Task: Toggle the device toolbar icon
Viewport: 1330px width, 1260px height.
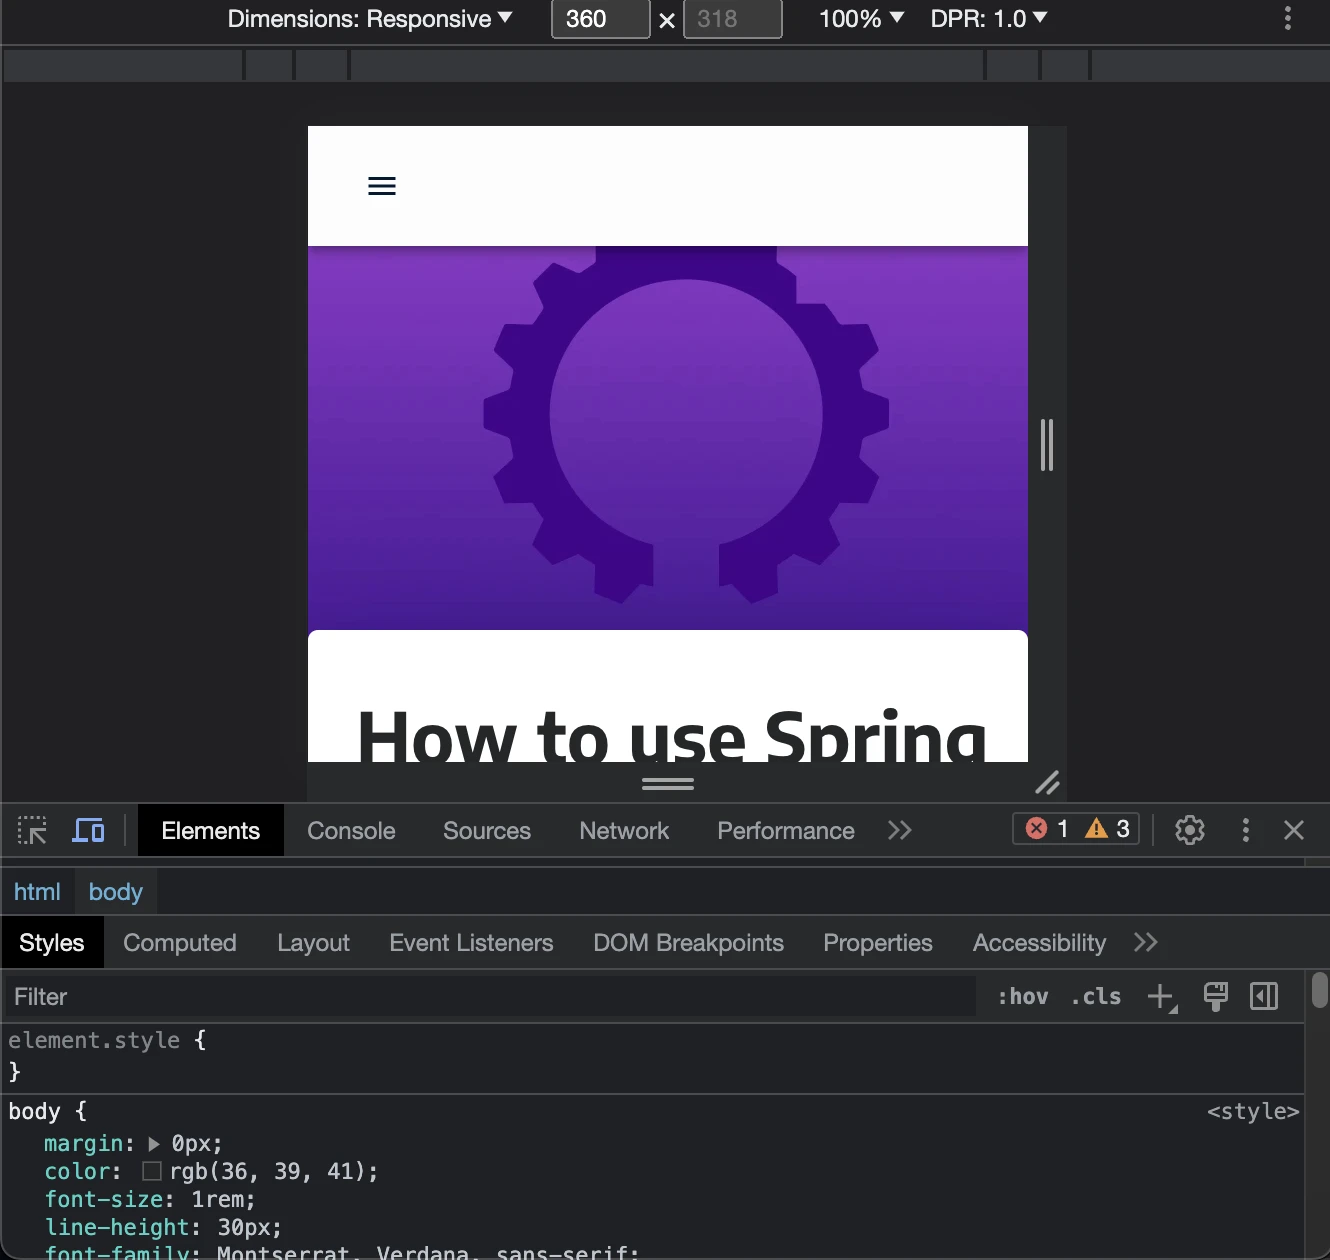Action: [x=89, y=830]
